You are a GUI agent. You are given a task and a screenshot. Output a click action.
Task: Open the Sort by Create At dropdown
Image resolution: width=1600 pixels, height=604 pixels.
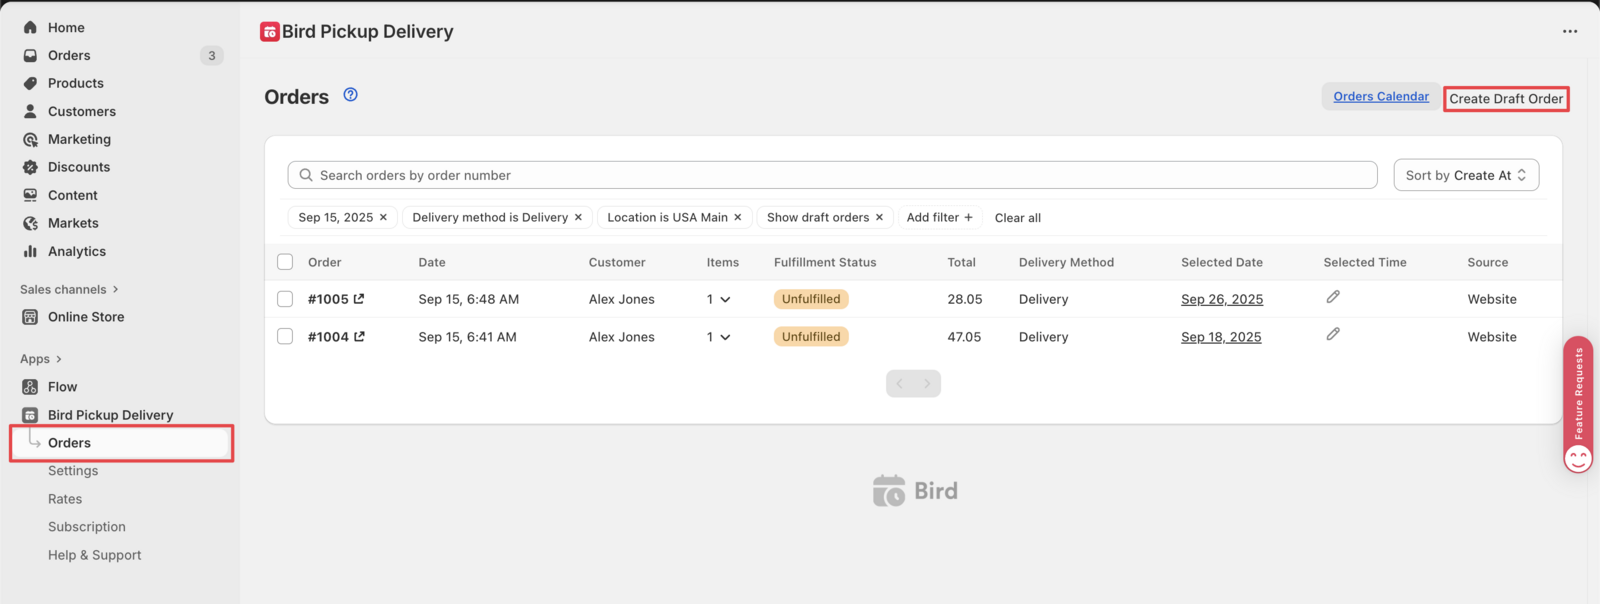coord(1466,175)
